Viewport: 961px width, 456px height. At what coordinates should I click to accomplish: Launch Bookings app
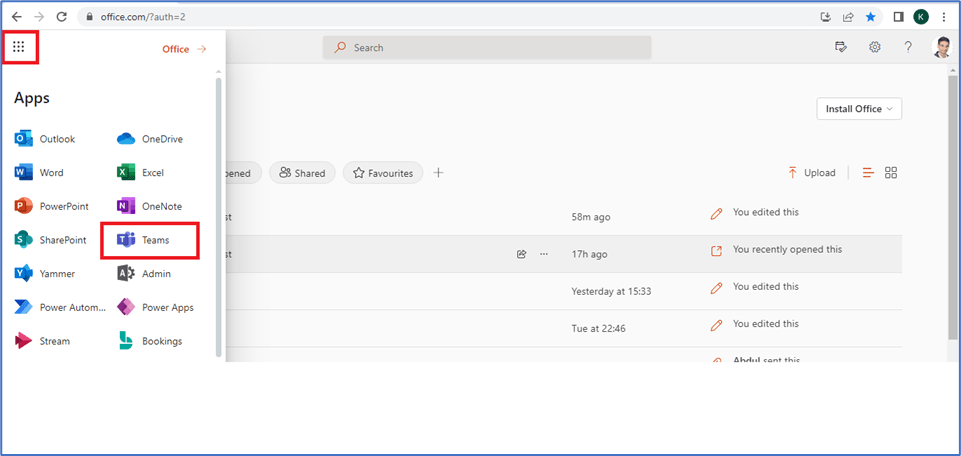point(150,341)
